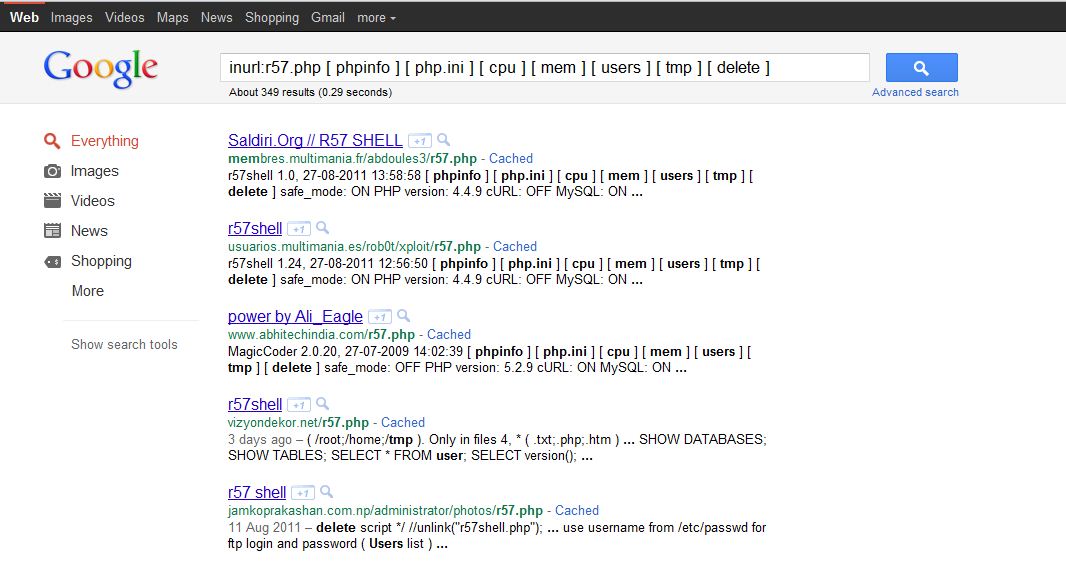The image size is (1066, 564).
Task: Click the Google logo
Action: tap(101, 69)
